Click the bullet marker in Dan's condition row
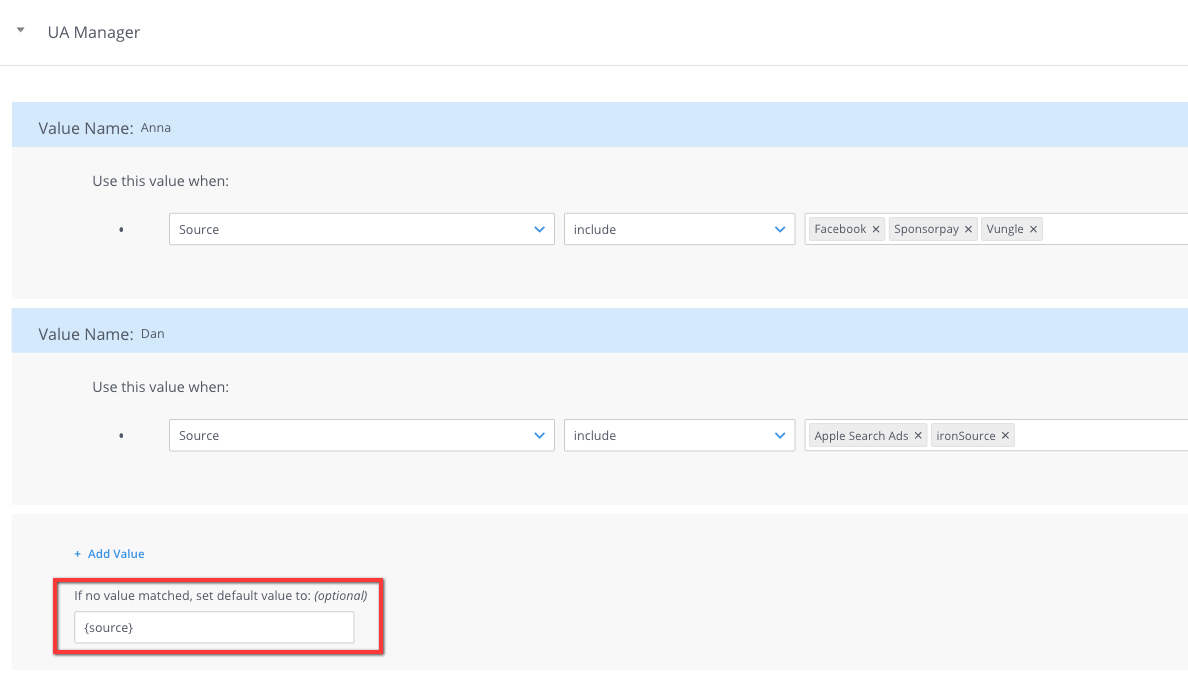Image resolution: width=1188 pixels, height=678 pixels. (x=121, y=435)
